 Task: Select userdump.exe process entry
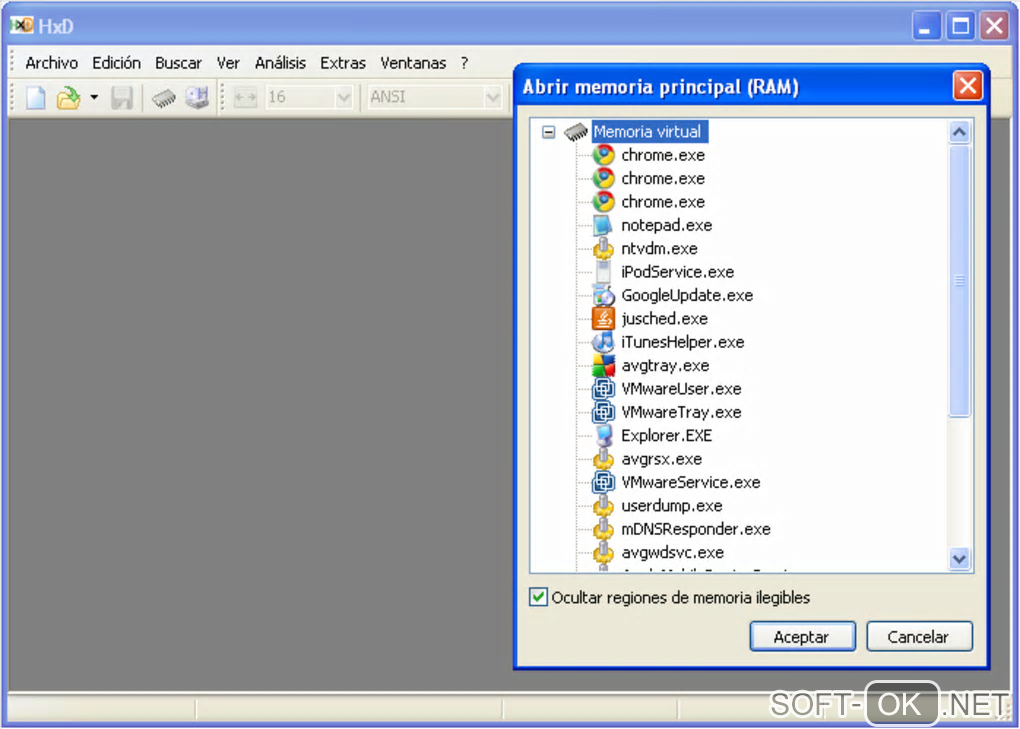click(671, 505)
